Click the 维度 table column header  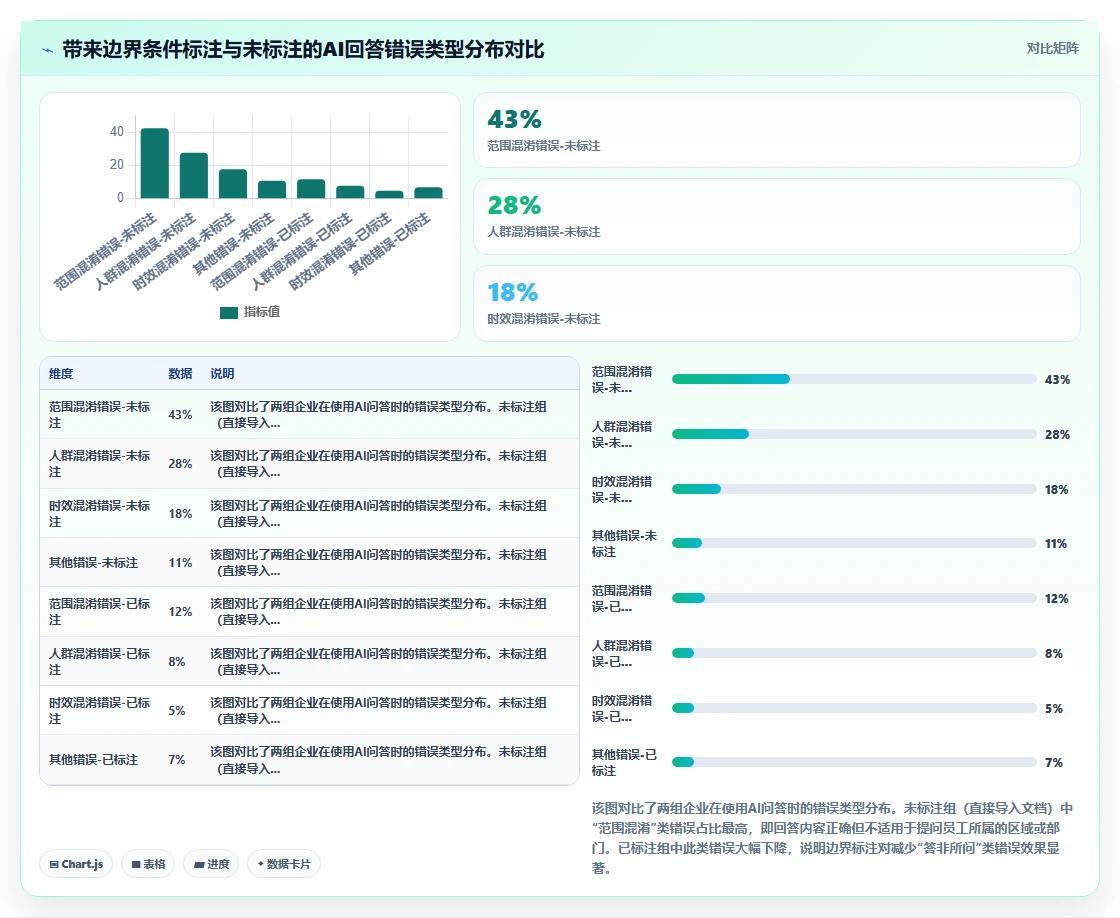(61, 374)
